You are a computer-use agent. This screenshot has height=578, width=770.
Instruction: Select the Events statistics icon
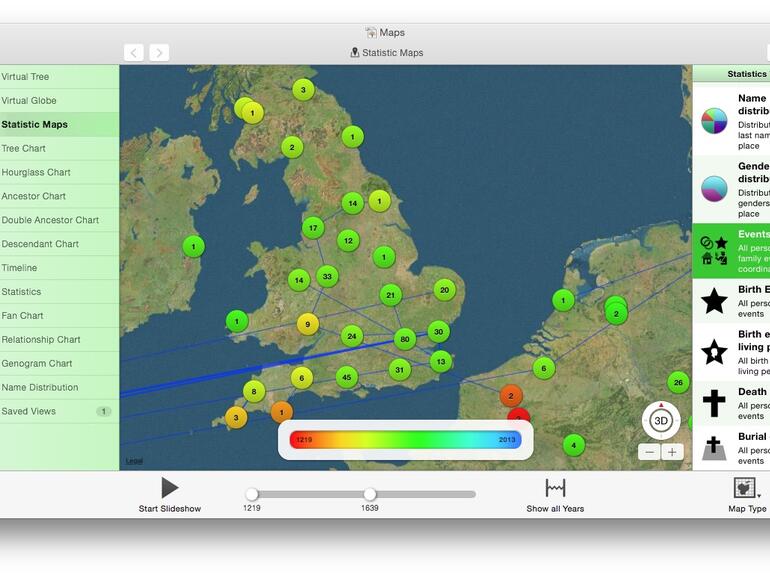pyautogui.click(x=714, y=250)
